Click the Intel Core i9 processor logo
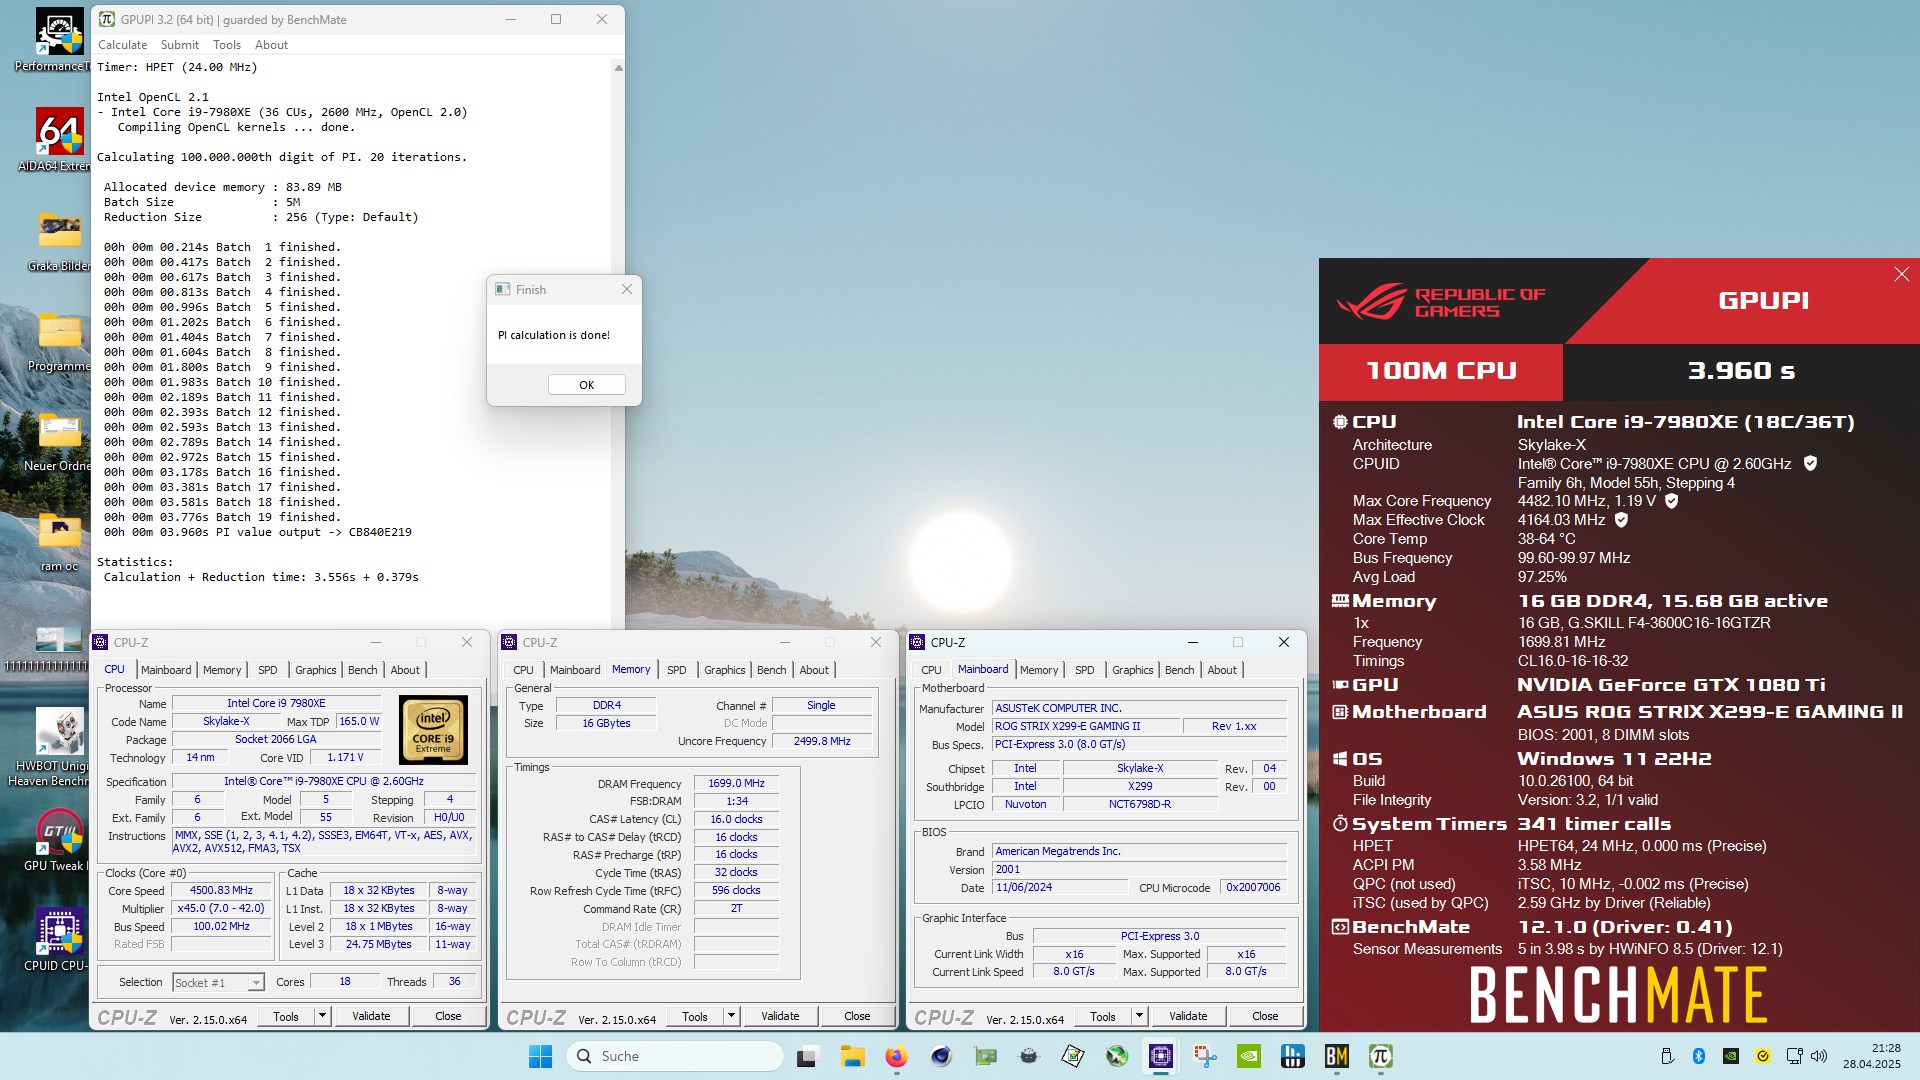 click(x=433, y=731)
